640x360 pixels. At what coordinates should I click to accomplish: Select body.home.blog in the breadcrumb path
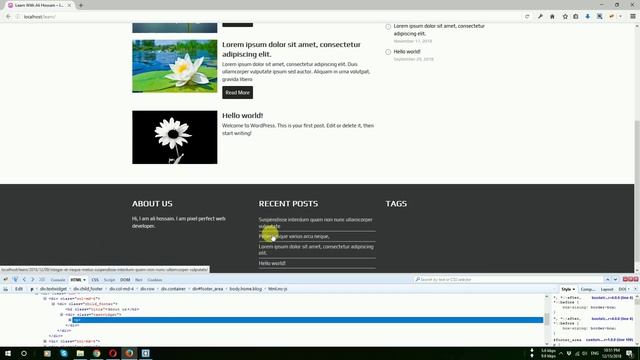245,289
